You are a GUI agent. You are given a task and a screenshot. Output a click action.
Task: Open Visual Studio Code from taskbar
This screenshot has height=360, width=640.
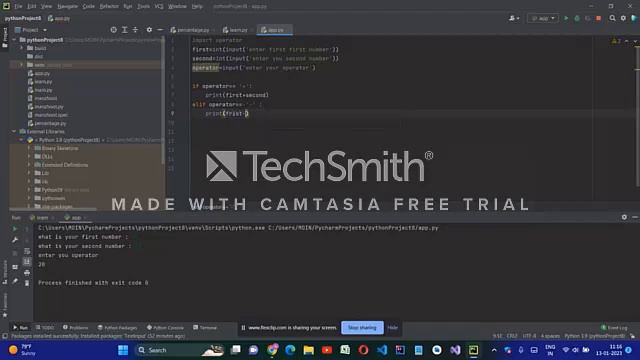coord(382,350)
